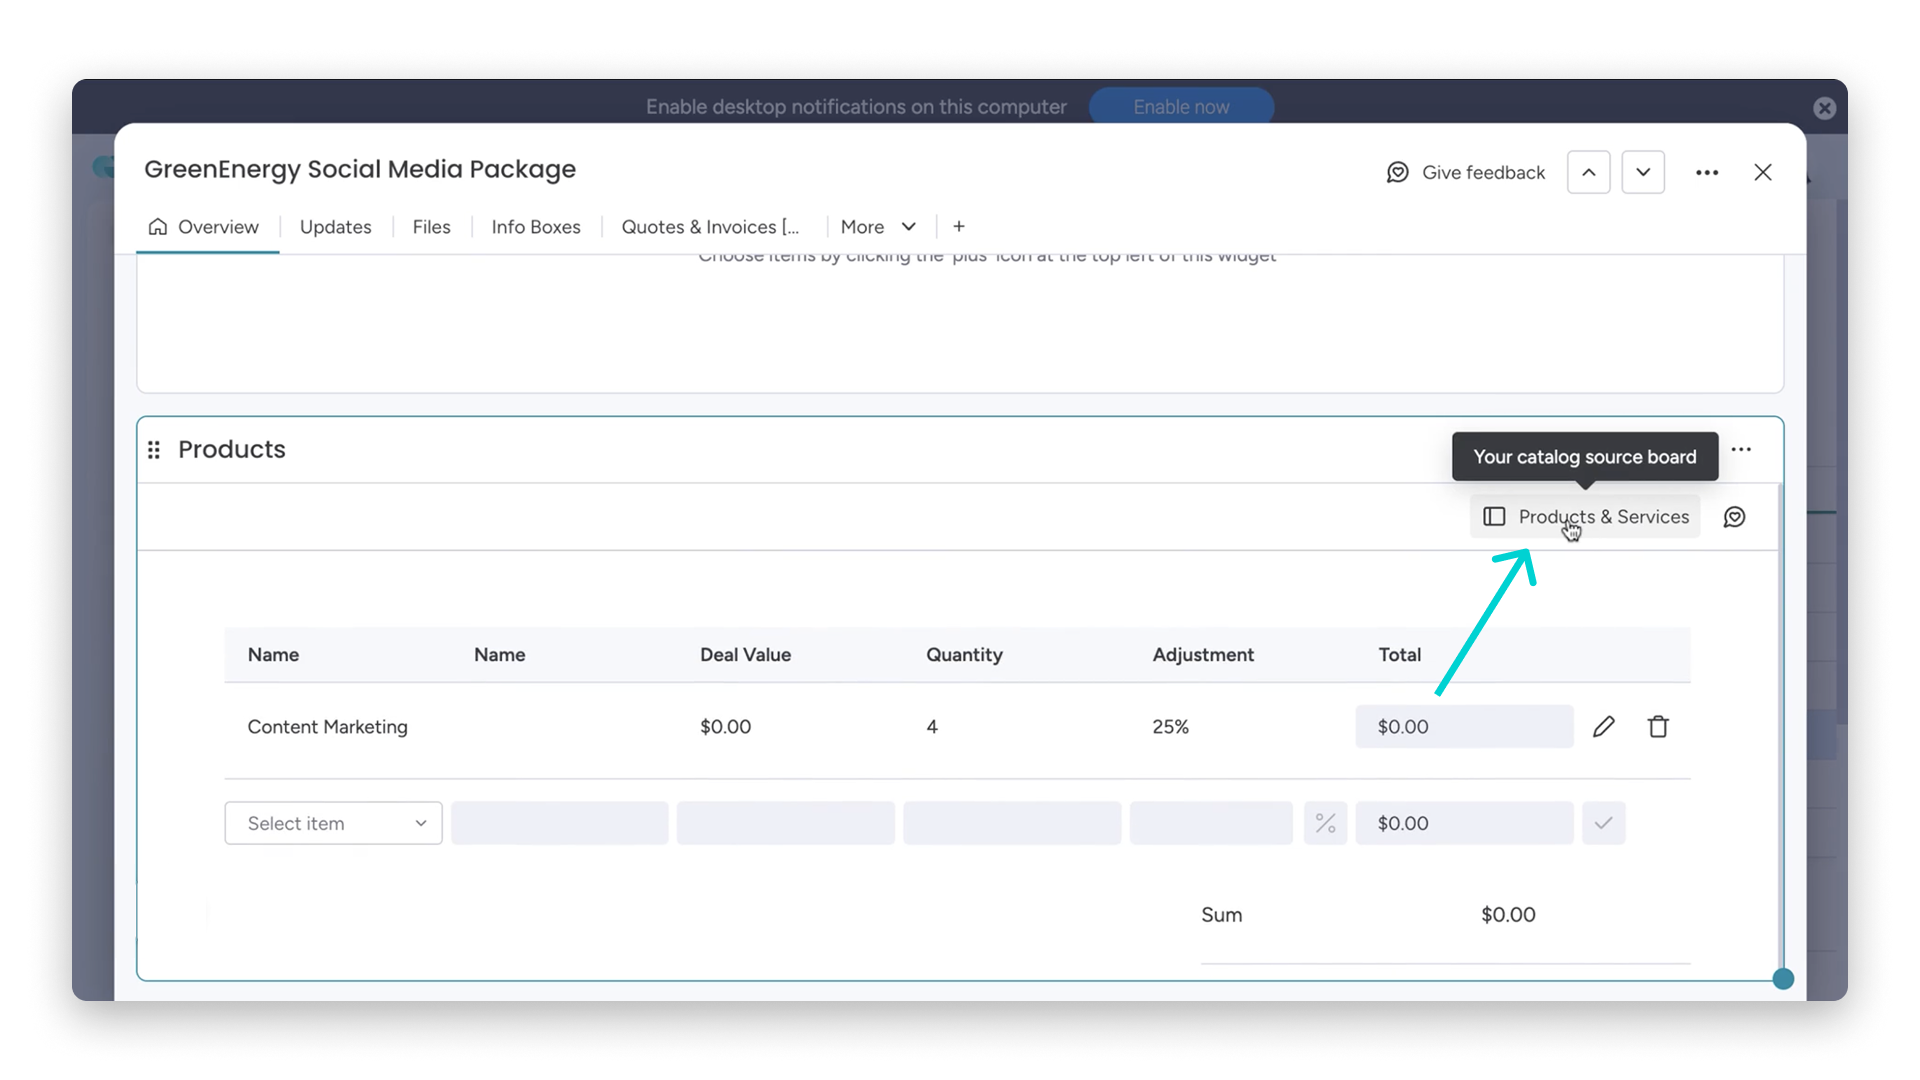Click the Sum amount $0.00
1920x1080 pixels.
[1508, 915]
